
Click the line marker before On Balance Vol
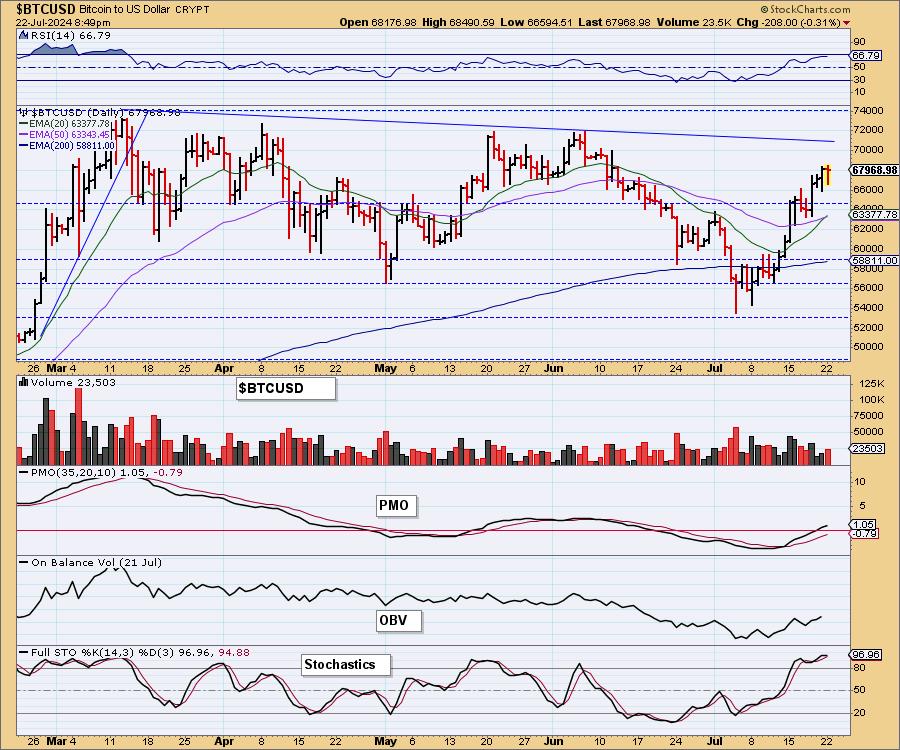click(x=24, y=562)
